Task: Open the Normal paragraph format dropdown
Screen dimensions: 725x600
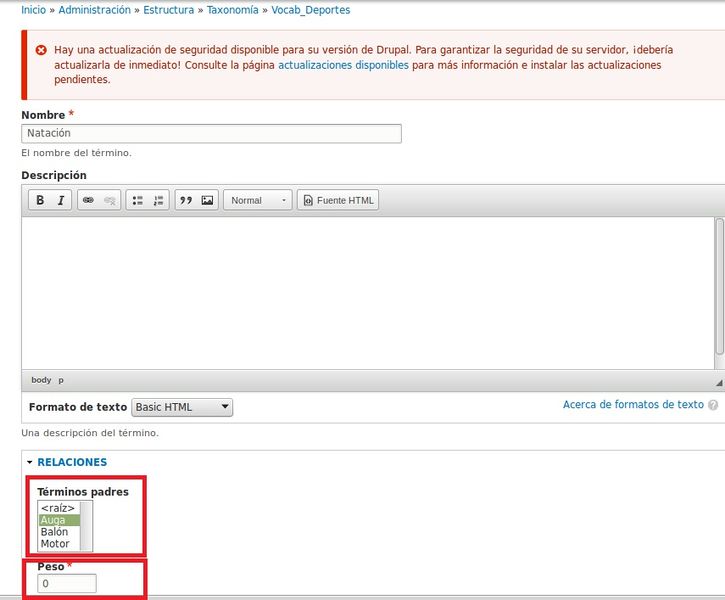Action: point(258,200)
